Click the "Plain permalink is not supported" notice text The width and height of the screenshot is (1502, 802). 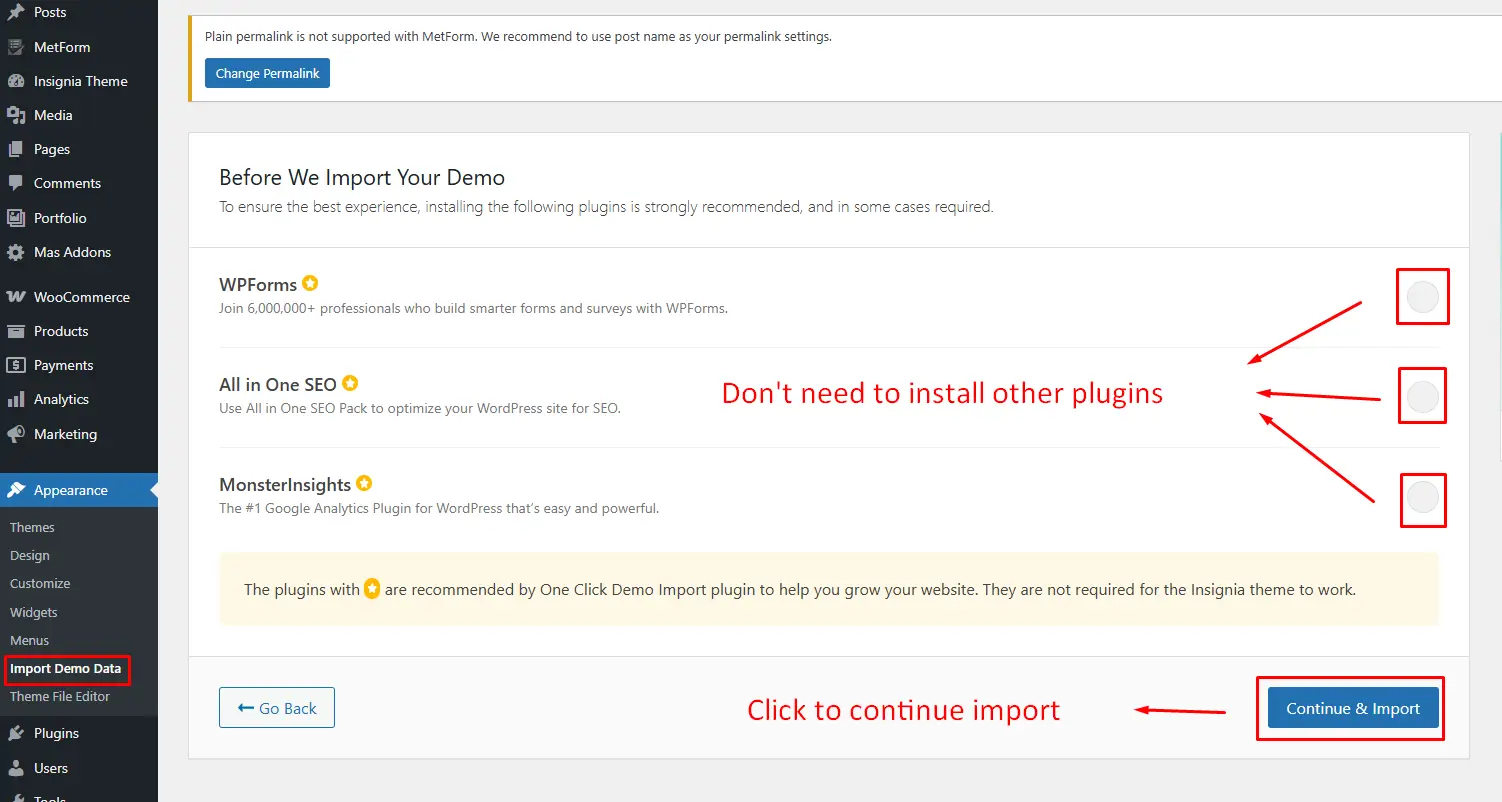click(518, 37)
